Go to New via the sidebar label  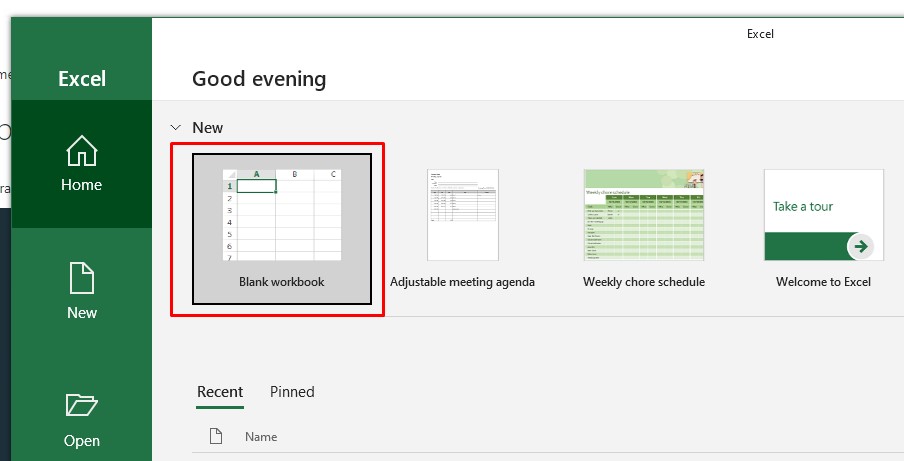point(81,313)
